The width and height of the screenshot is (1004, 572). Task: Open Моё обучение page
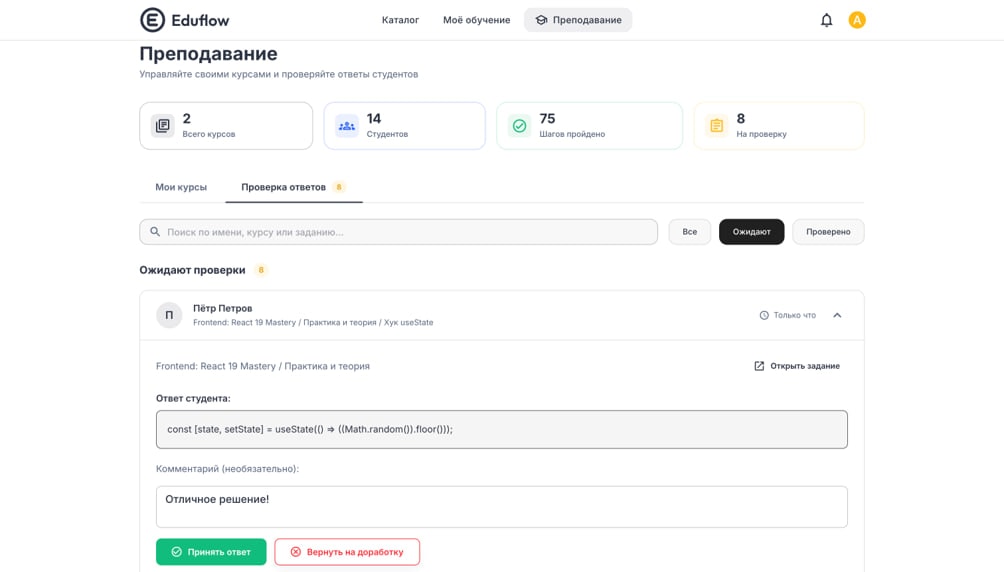tap(476, 20)
